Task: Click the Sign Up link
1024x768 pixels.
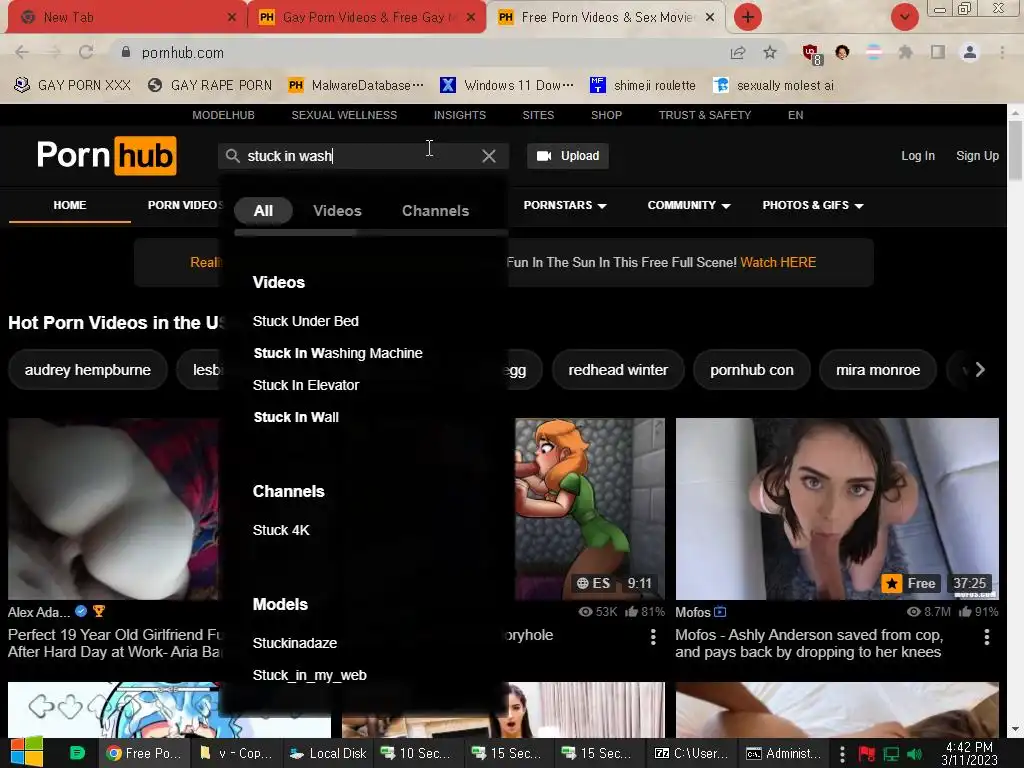Action: click(977, 156)
